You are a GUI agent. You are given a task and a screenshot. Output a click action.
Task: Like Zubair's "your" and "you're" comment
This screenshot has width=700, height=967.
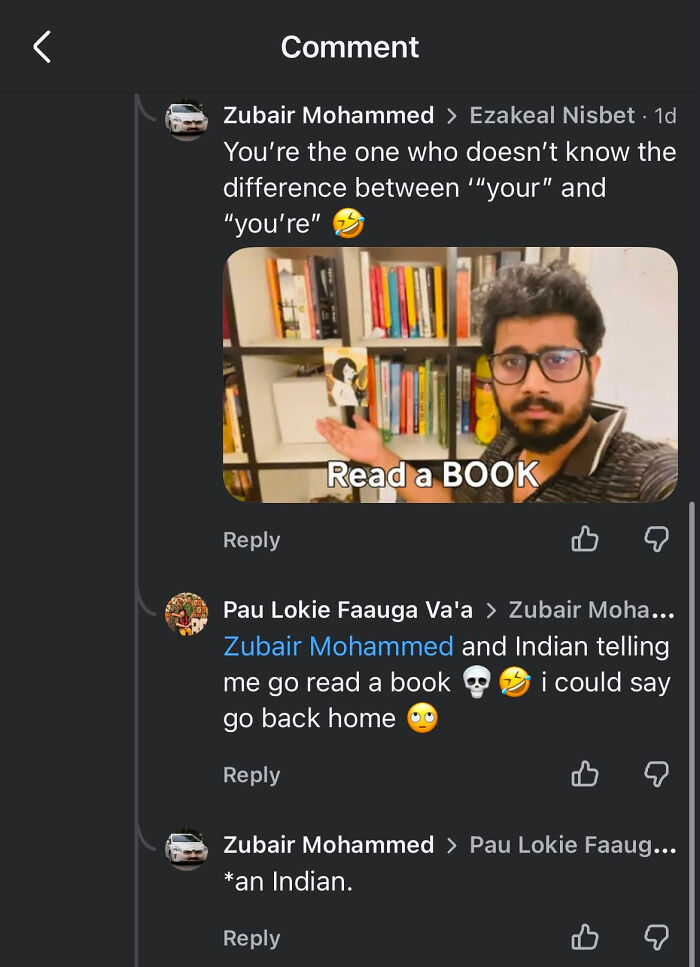tap(585, 539)
